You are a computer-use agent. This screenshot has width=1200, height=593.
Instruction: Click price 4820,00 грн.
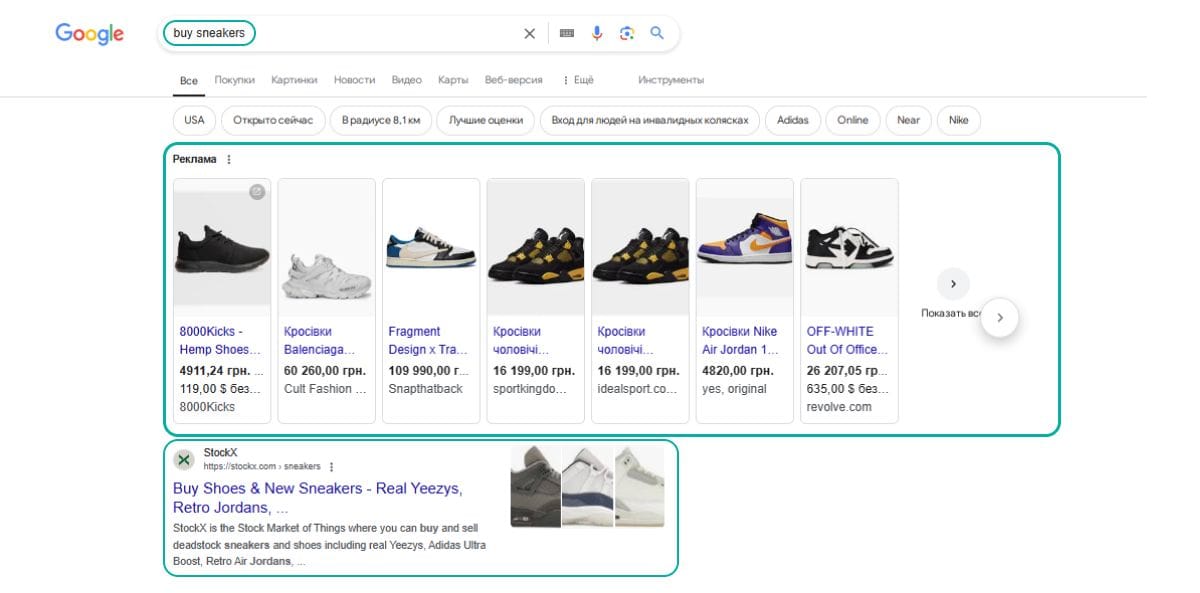pos(739,370)
